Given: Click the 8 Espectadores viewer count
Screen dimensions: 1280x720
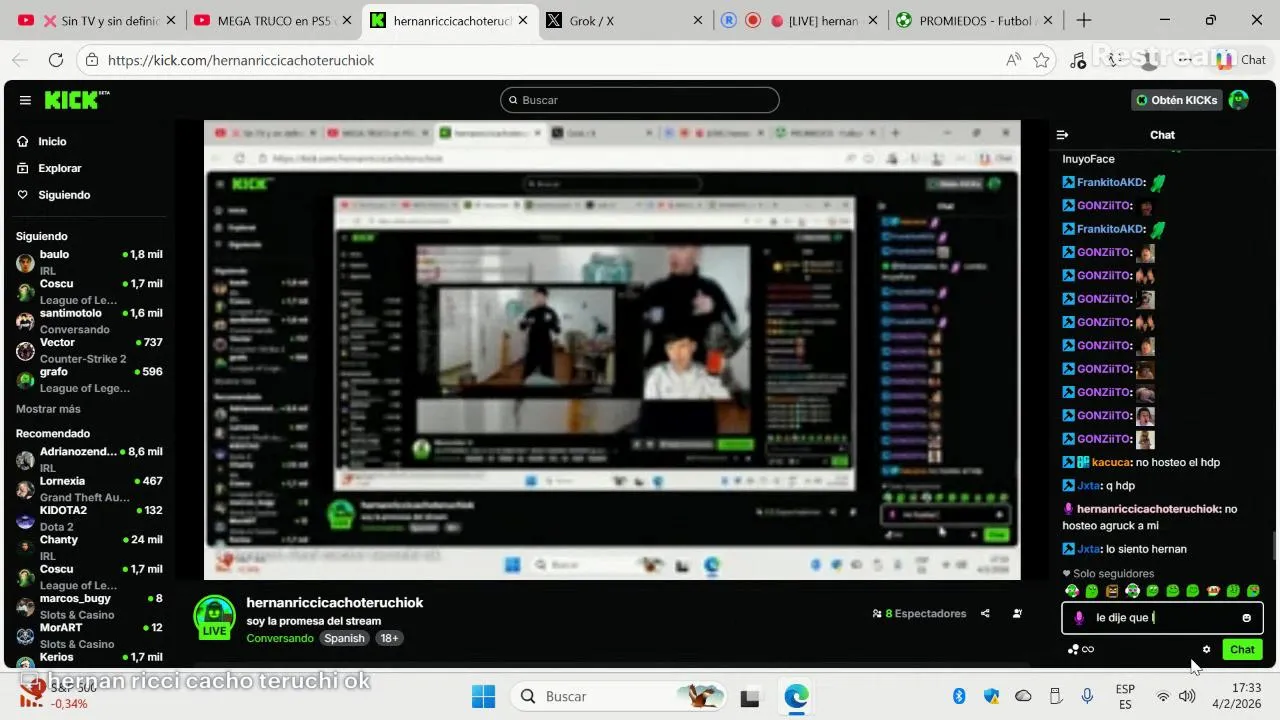Looking at the screenshot, I should pos(919,614).
